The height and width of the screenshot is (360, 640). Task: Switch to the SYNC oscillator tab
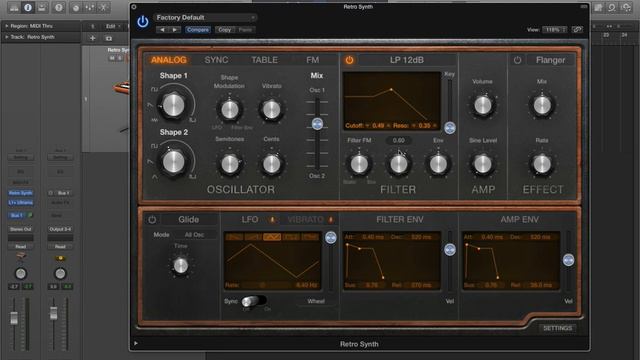pyautogui.click(x=216, y=60)
